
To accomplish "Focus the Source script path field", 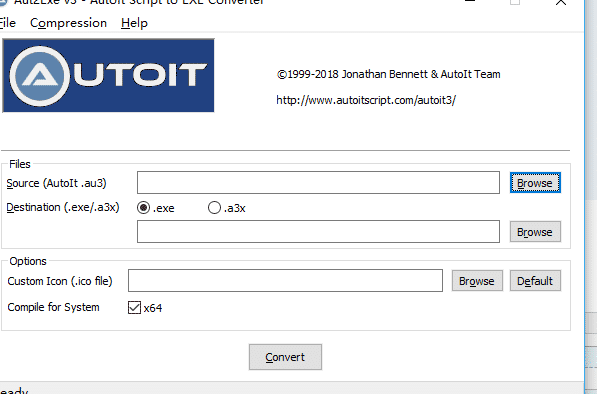I will 318,183.
